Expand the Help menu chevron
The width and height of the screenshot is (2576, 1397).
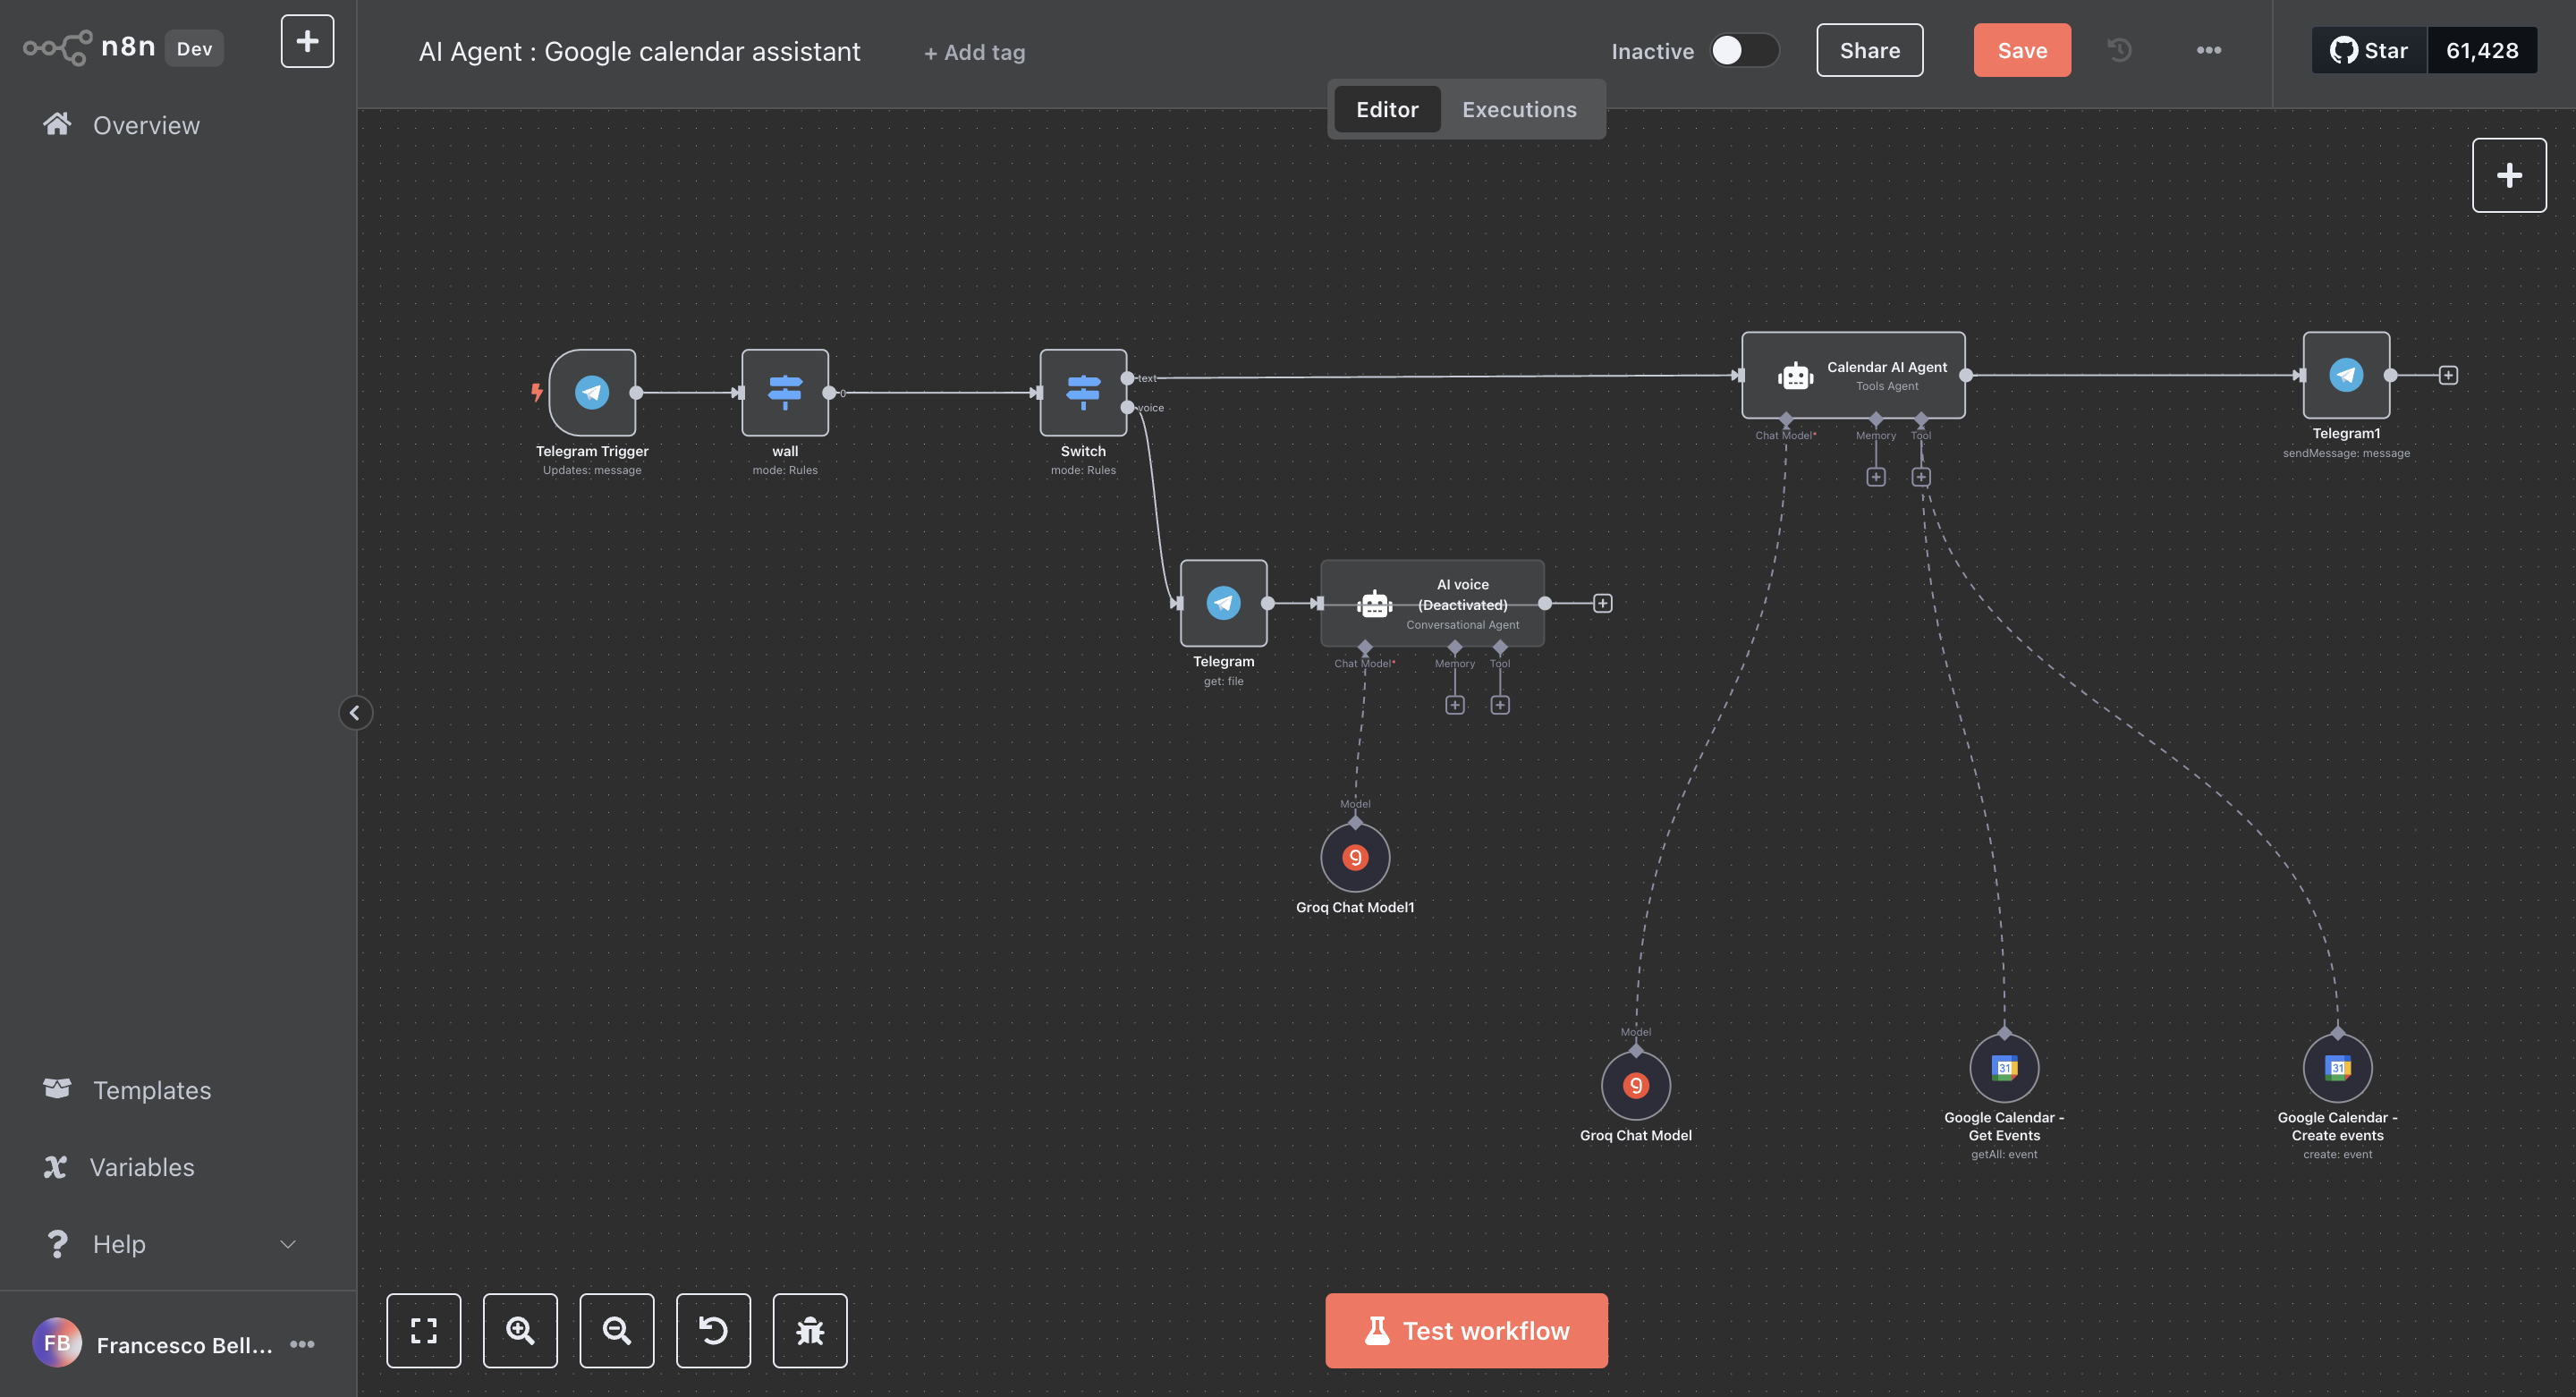[x=287, y=1244]
